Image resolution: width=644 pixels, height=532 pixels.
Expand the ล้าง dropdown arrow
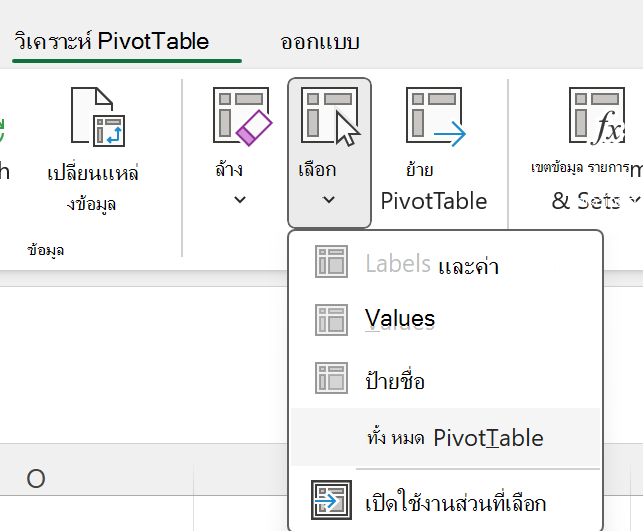tap(240, 200)
